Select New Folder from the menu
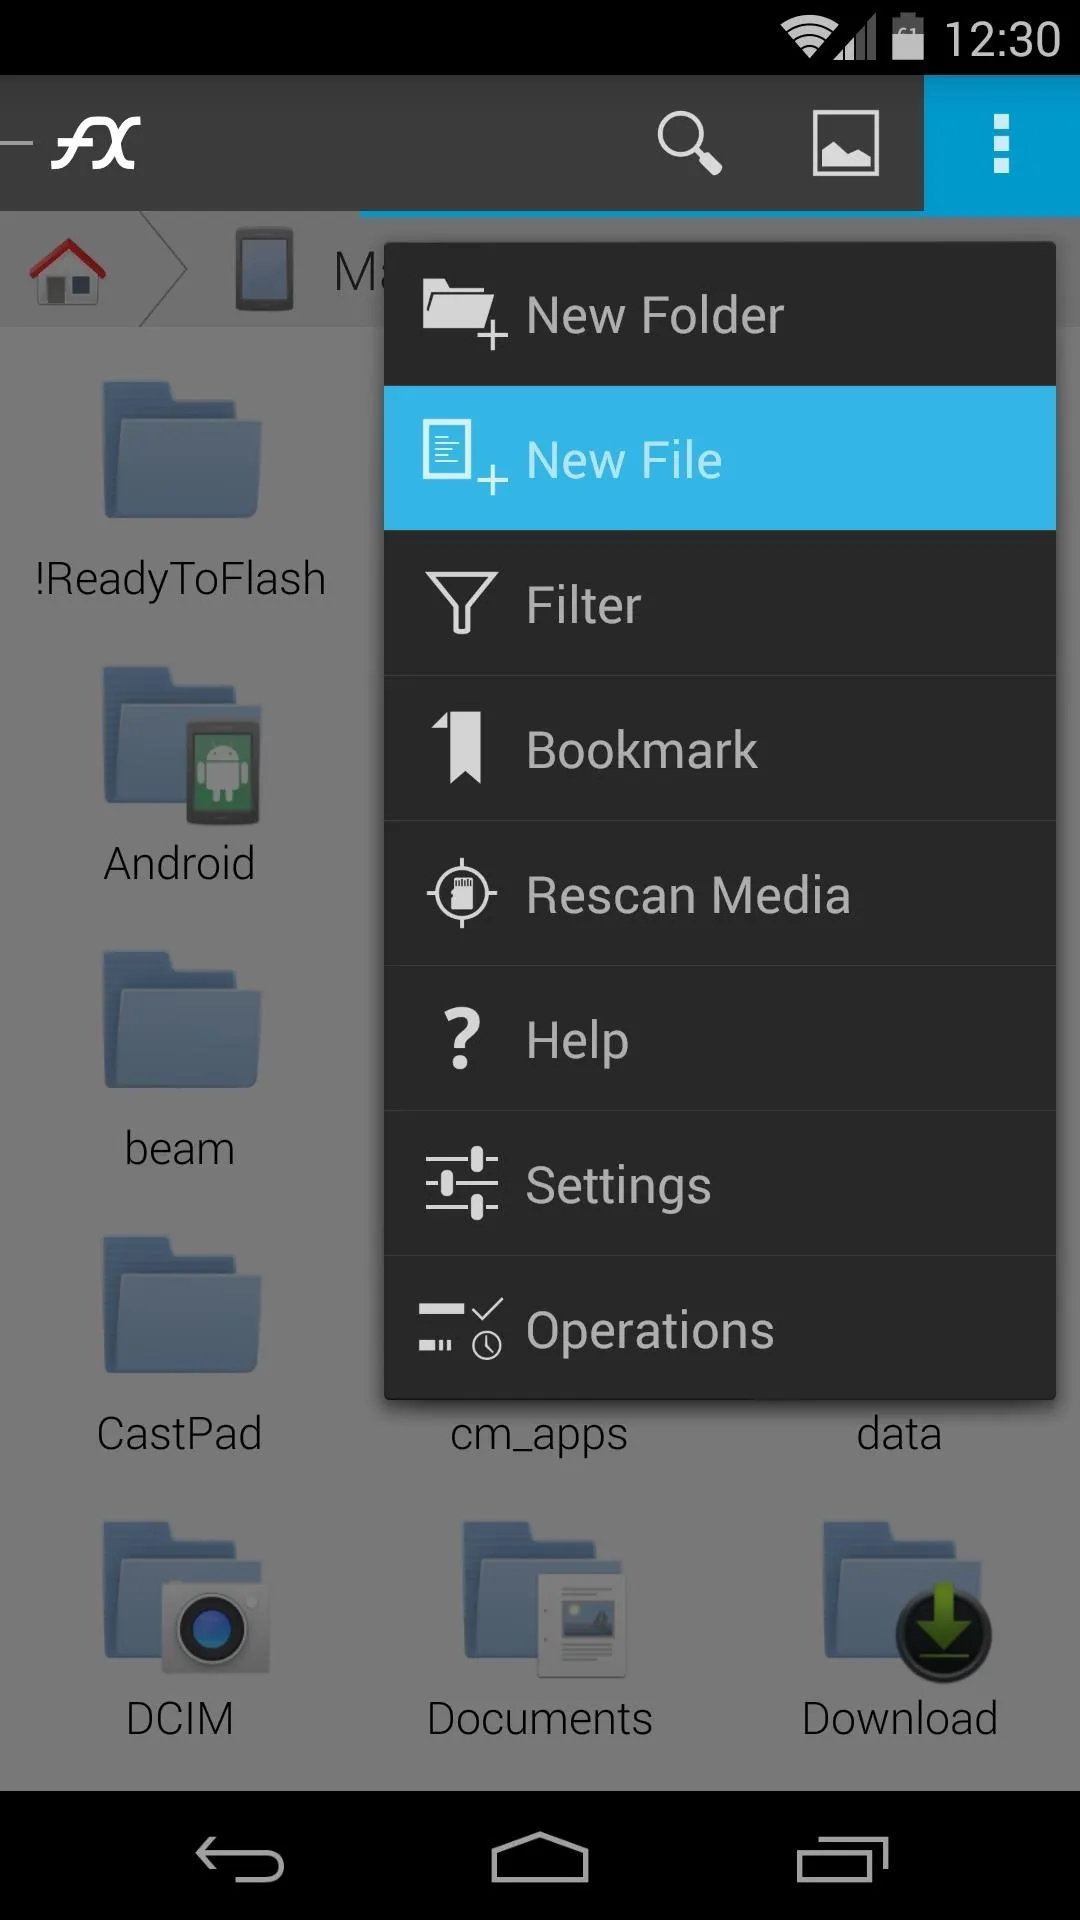 [720, 314]
